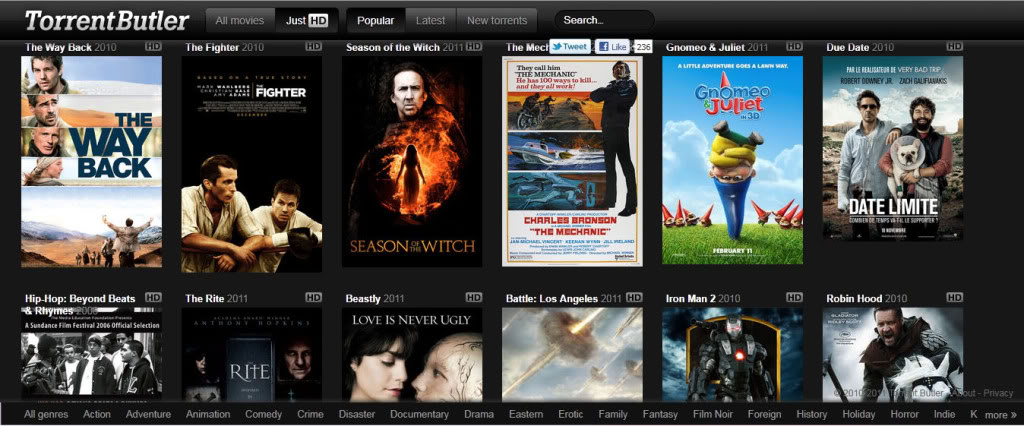Image resolution: width=1024 pixels, height=426 pixels.
Task: Select the Fantasy genre
Action: pos(660,414)
